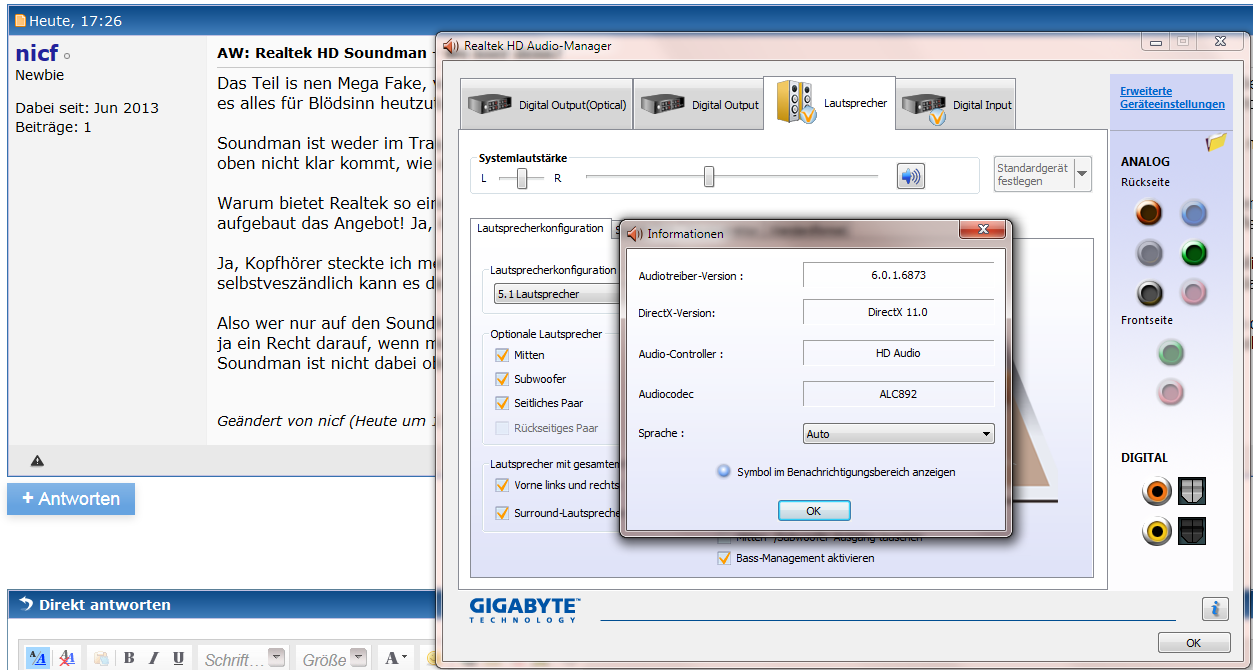Toggle the Subwoofer checkbox
The image size is (1253, 670).
[x=502, y=379]
